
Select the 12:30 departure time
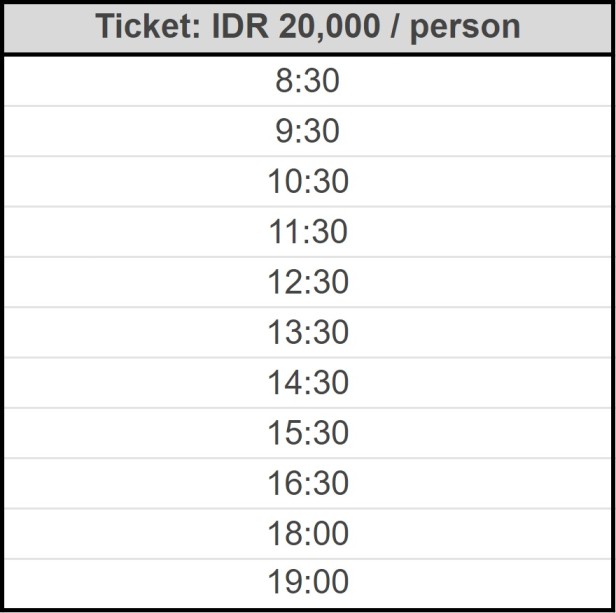(x=308, y=282)
